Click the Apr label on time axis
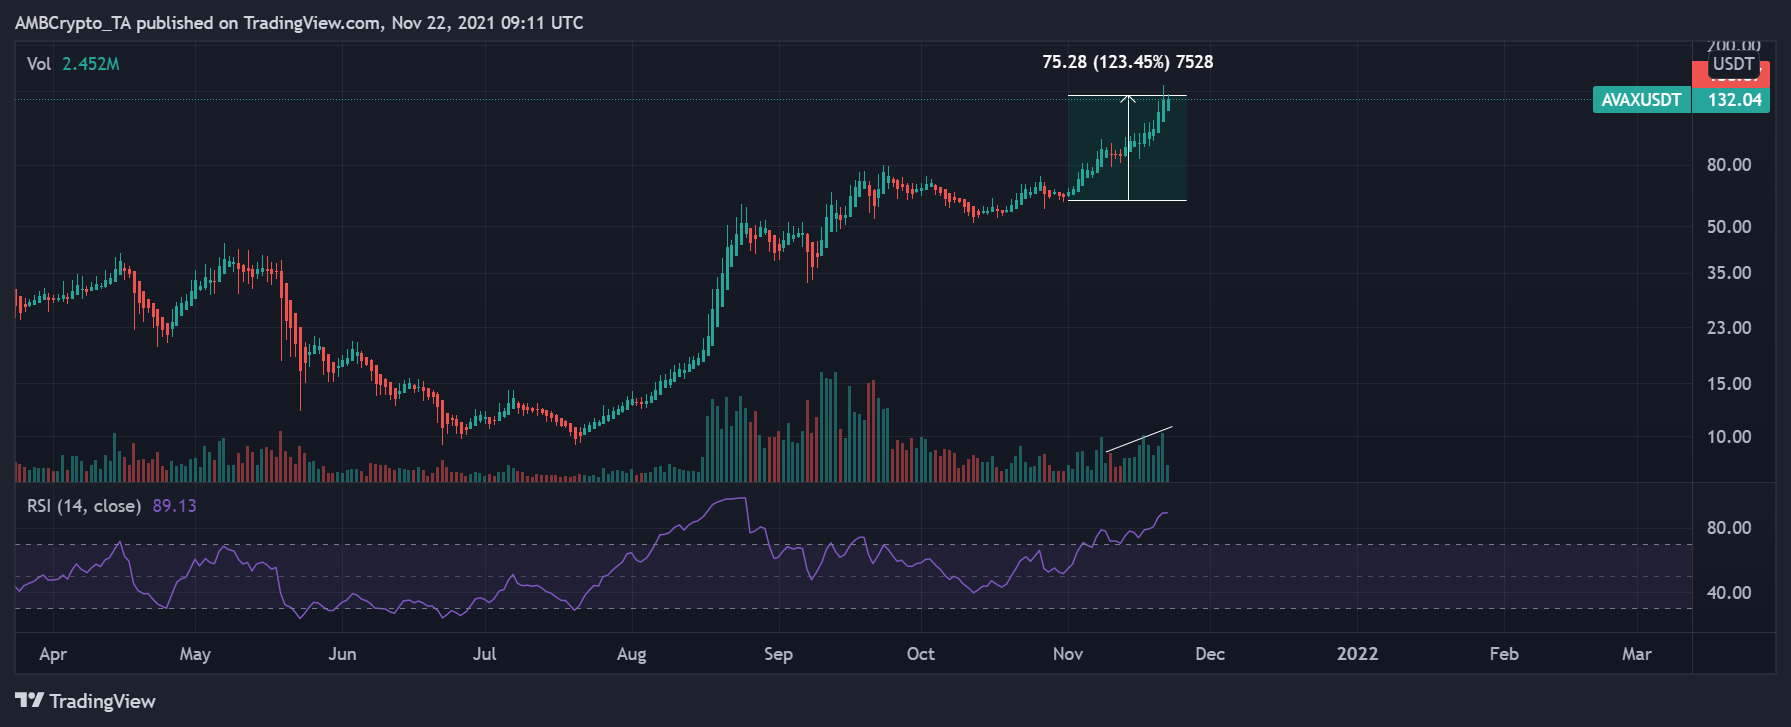Viewport: 1791px width, 727px height. point(53,654)
